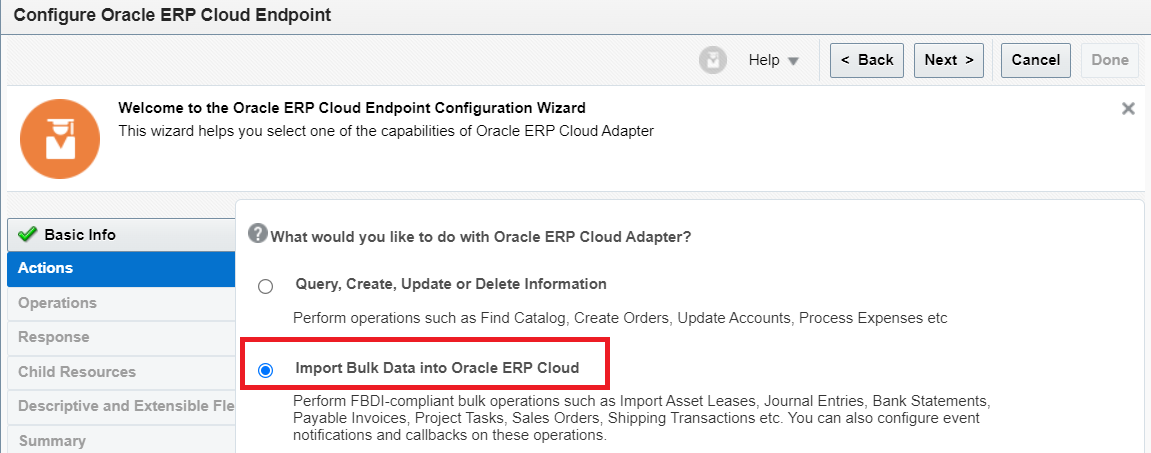Click the Back button
Screen dimensions: 1151x453
(x=867, y=60)
